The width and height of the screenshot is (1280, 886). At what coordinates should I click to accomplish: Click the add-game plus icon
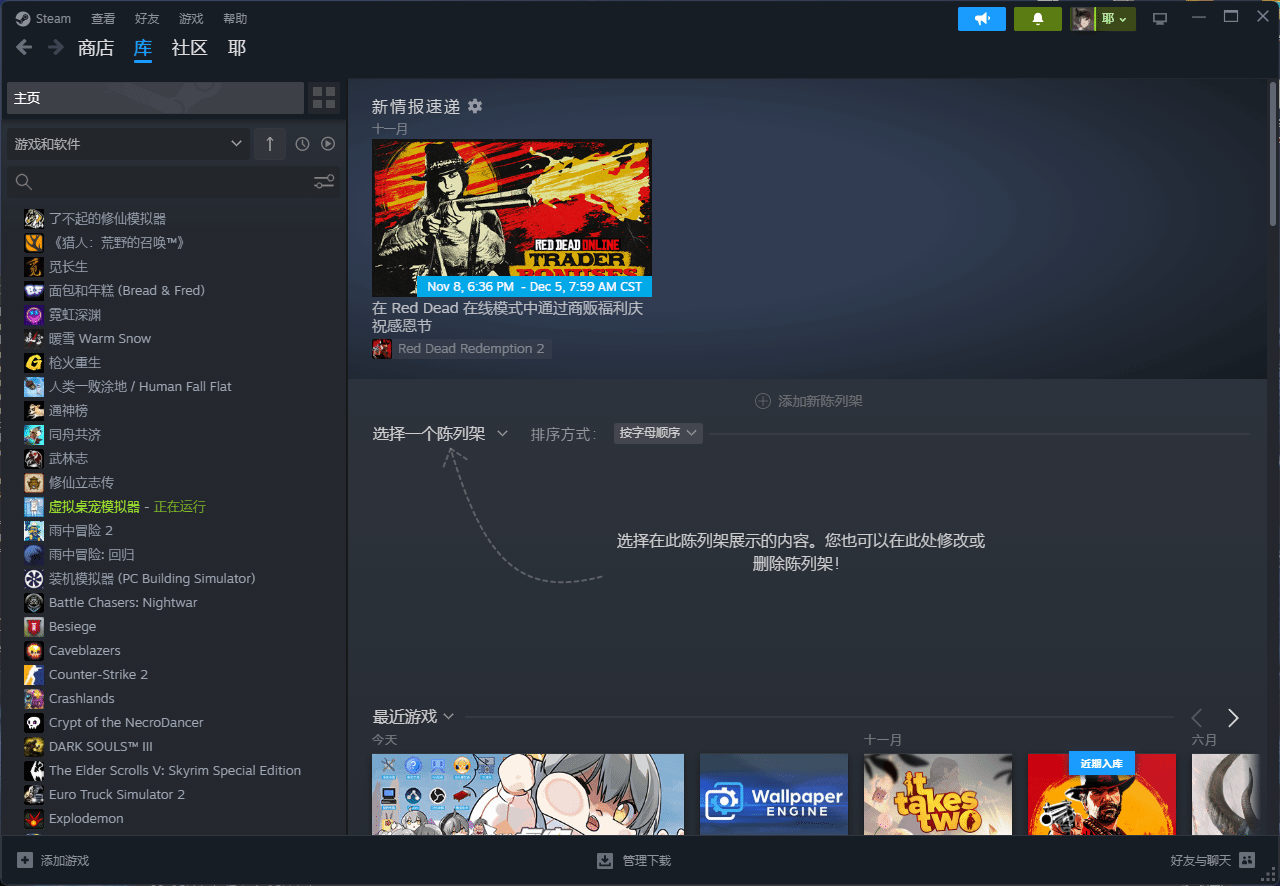coord(25,860)
